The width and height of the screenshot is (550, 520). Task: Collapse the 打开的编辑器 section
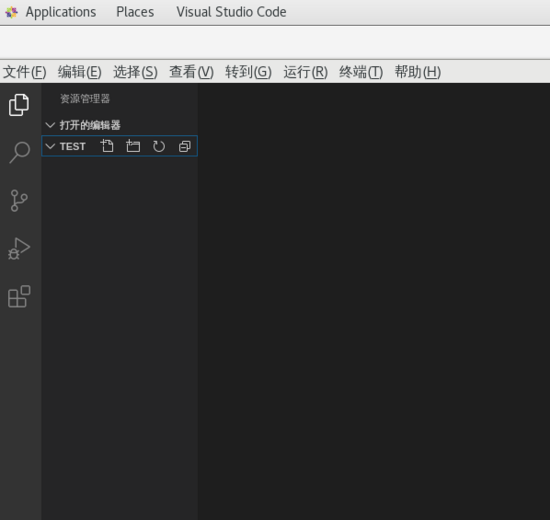coord(50,125)
